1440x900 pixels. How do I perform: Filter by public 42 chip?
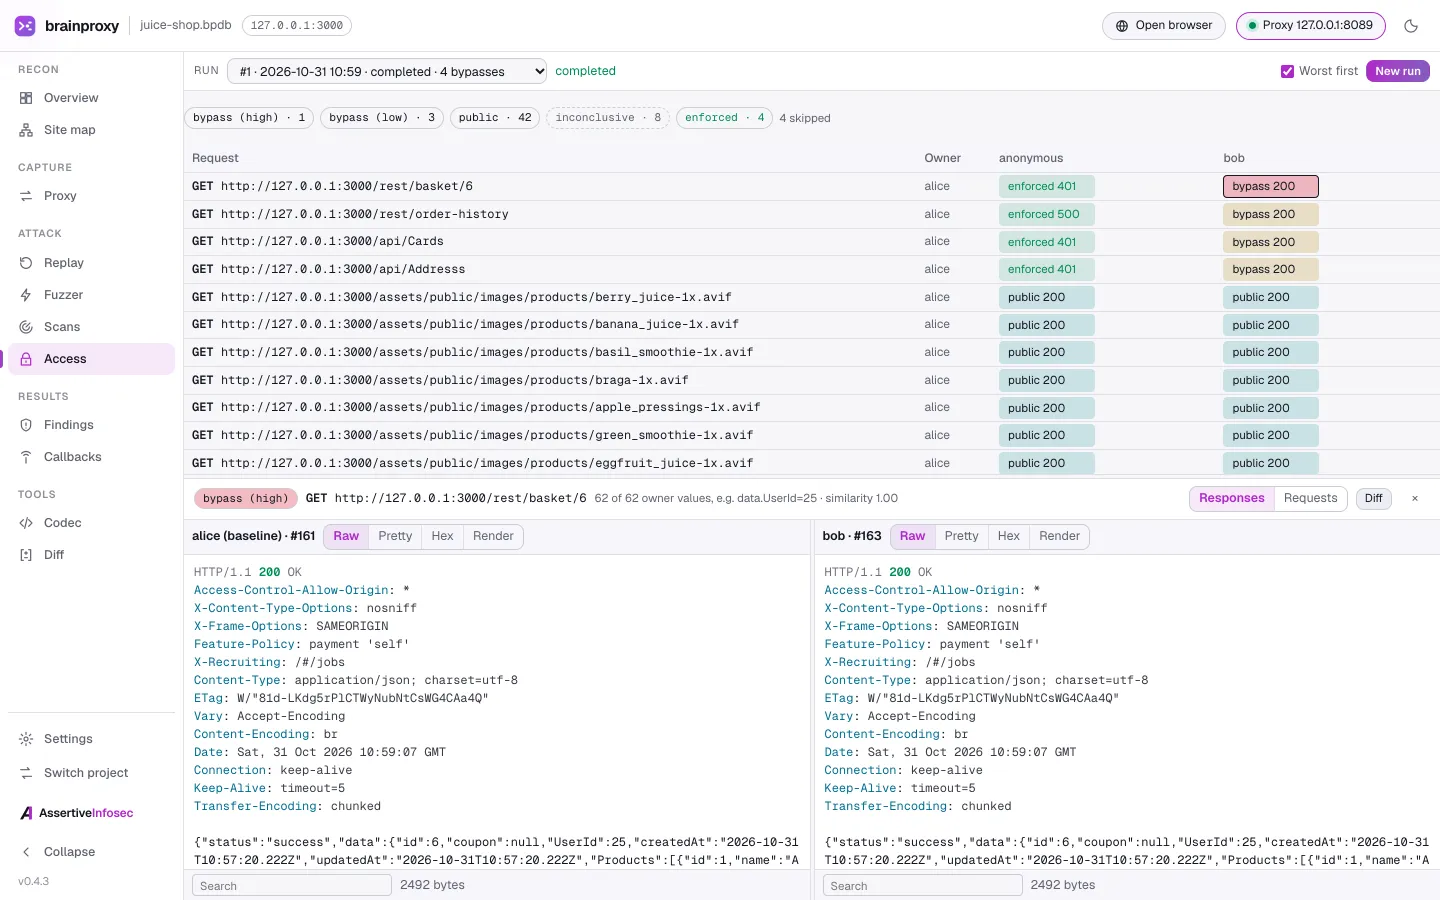pyautogui.click(x=494, y=118)
